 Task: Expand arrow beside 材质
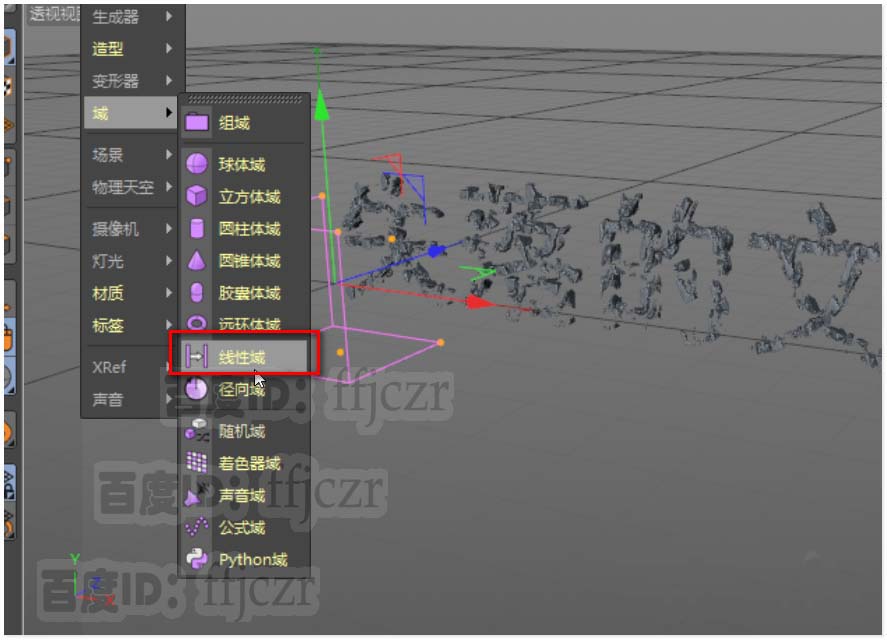pyautogui.click(x=169, y=293)
